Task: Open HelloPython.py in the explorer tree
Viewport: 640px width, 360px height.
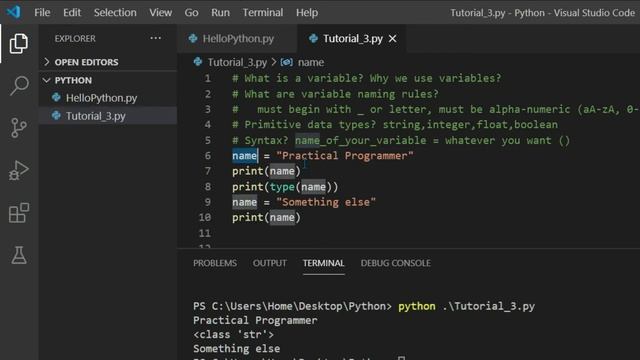Action: tap(108, 98)
